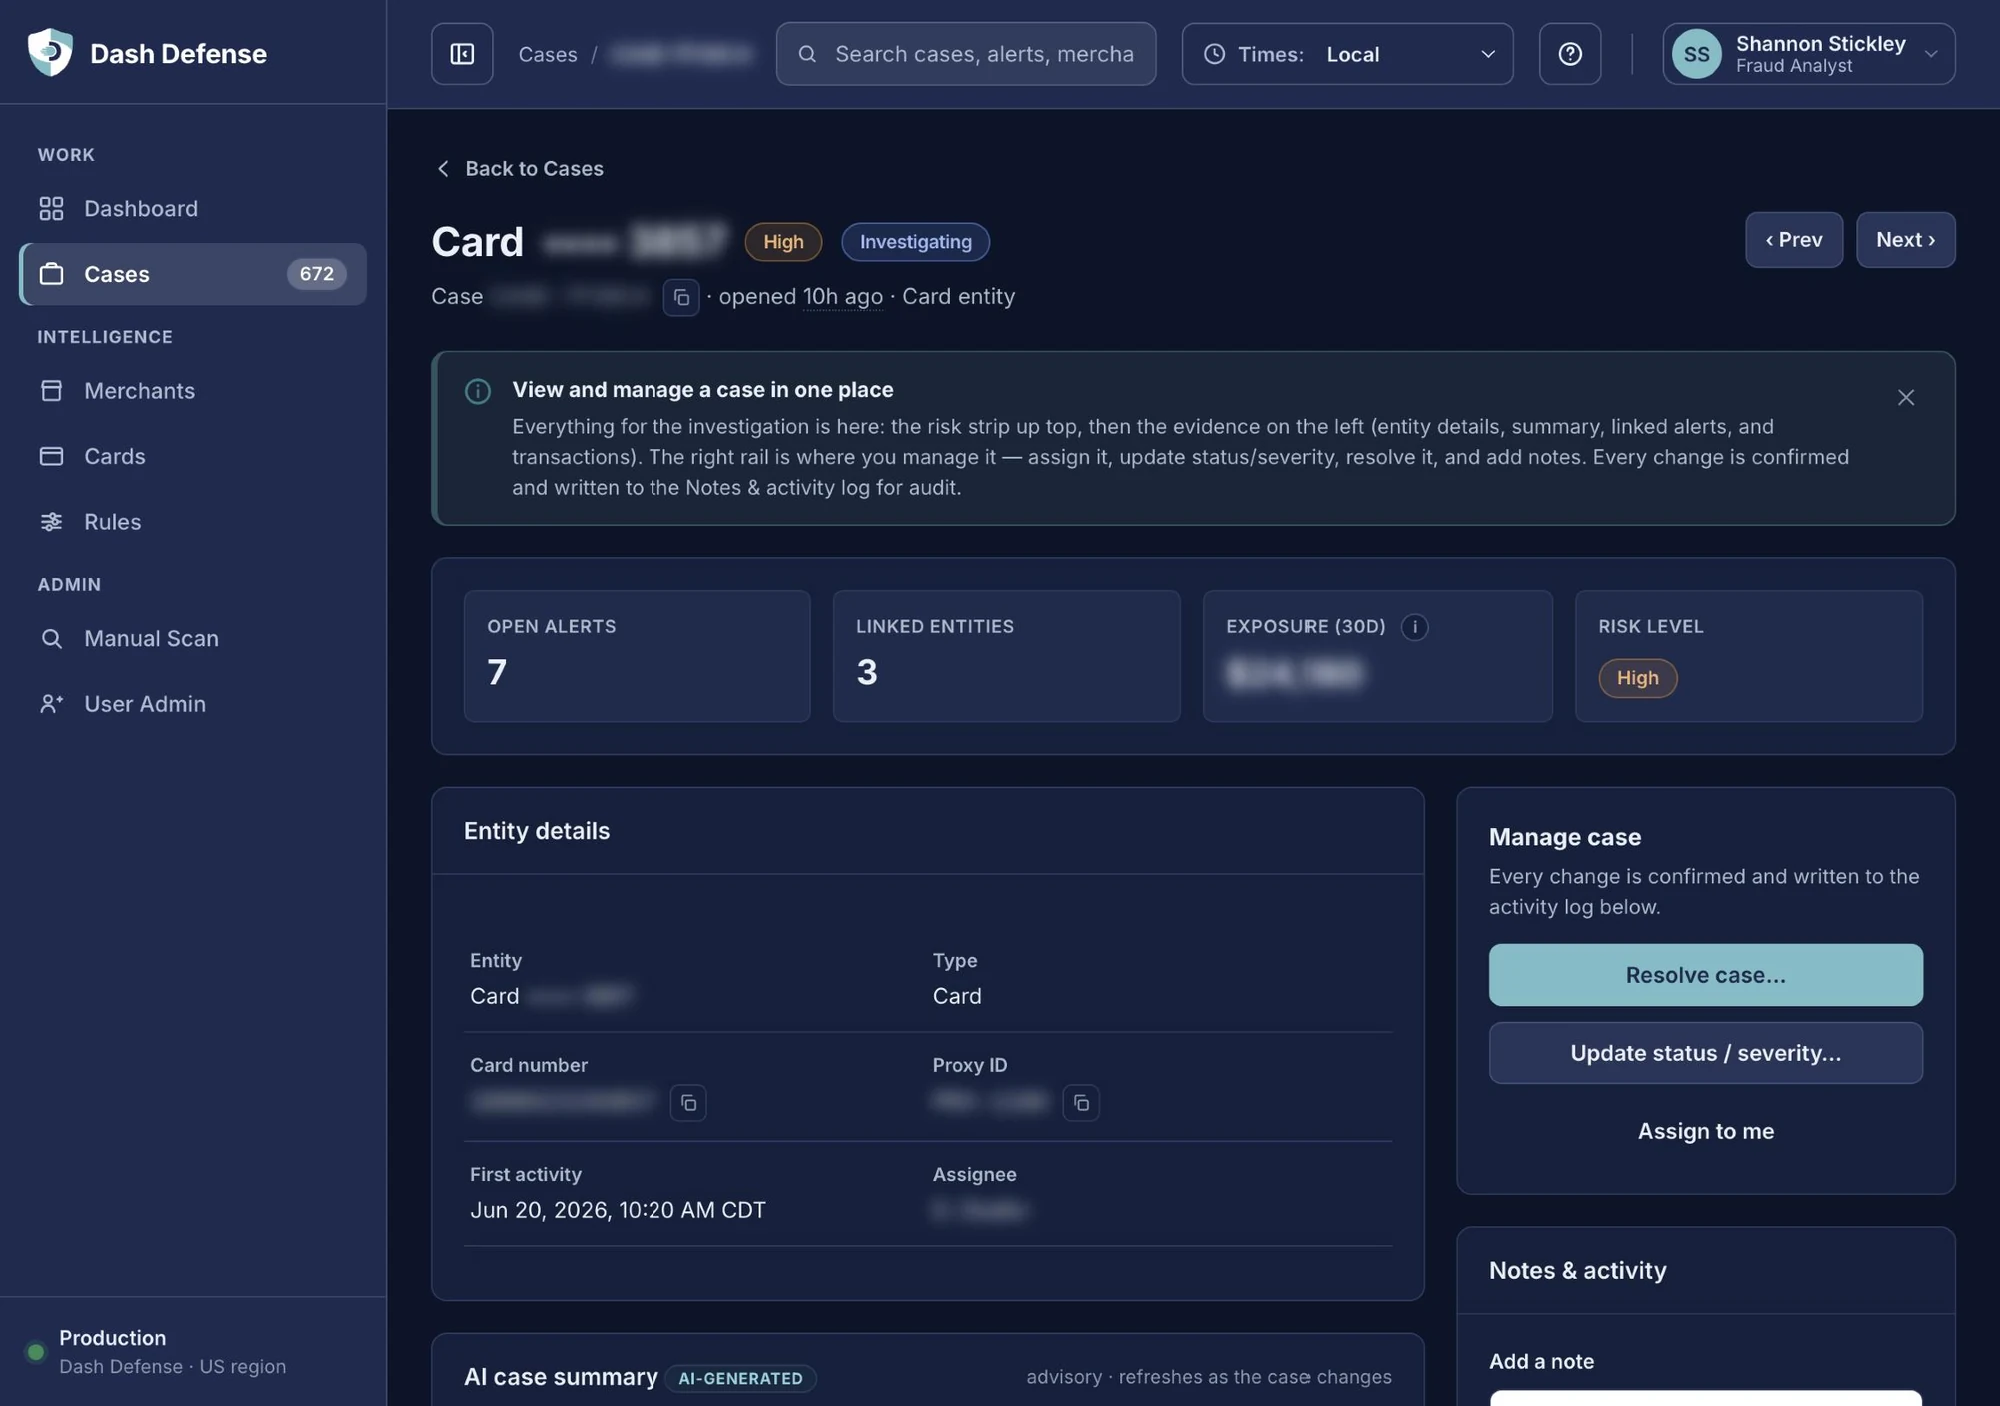
Task: Go to Cards section
Action: coord(193,456)
